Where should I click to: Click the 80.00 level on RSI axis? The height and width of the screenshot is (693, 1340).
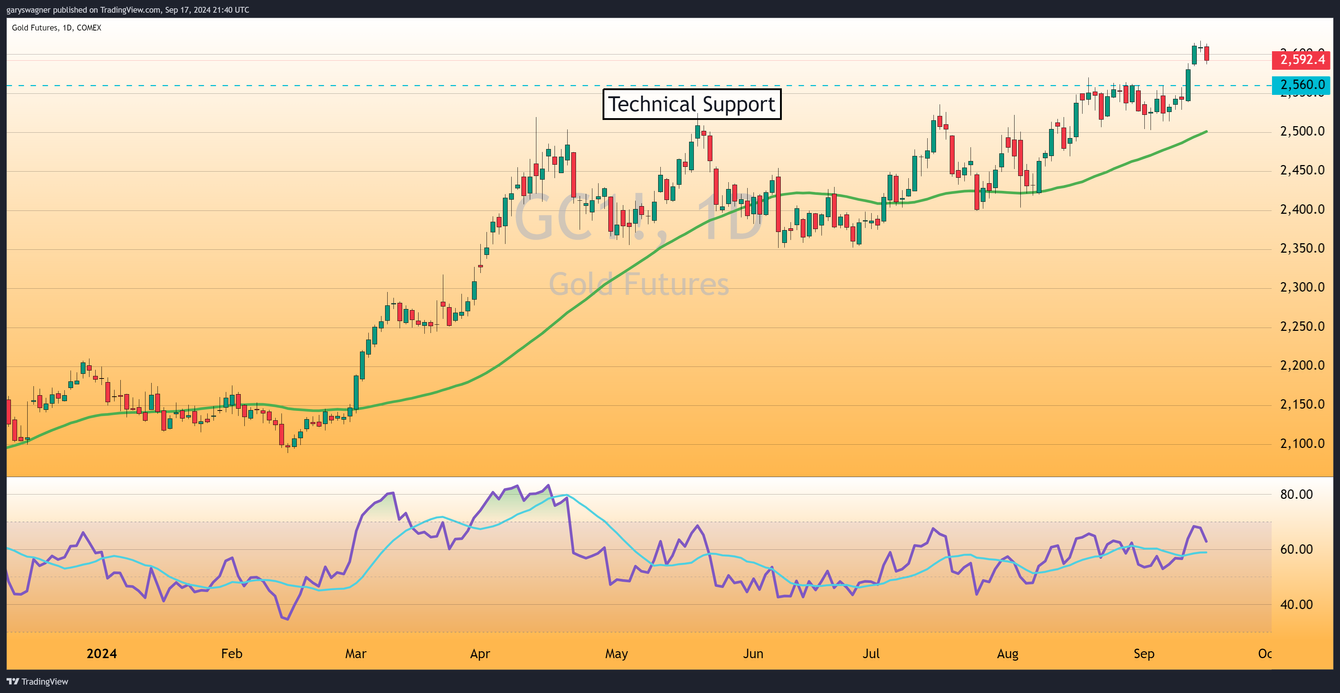(x=1296, y=495)
